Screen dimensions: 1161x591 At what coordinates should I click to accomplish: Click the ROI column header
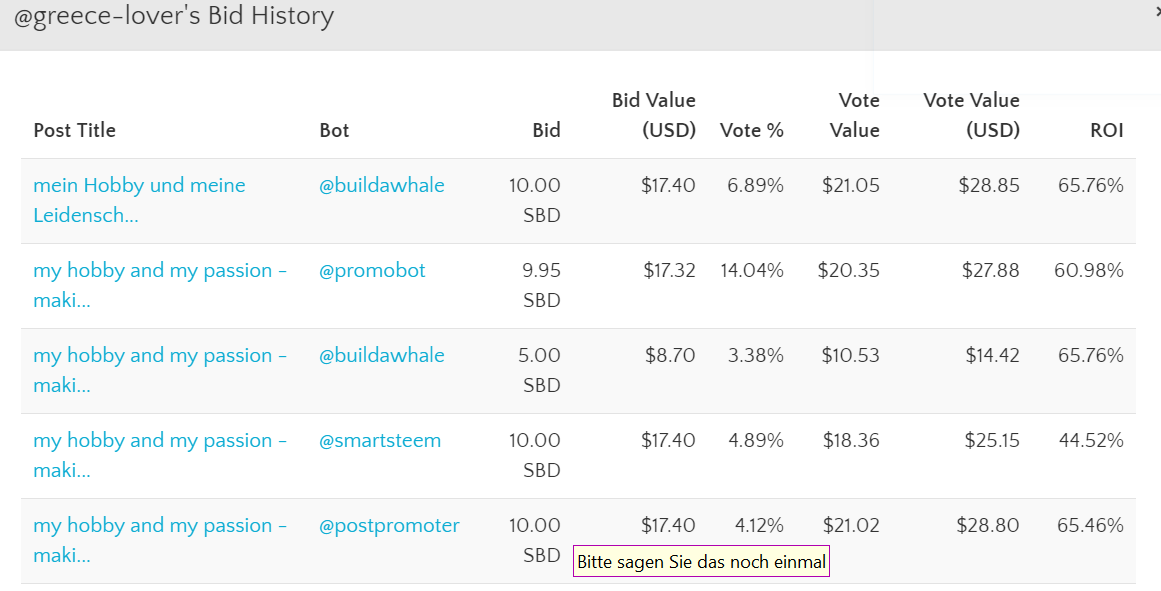(x=1107, y=130)
